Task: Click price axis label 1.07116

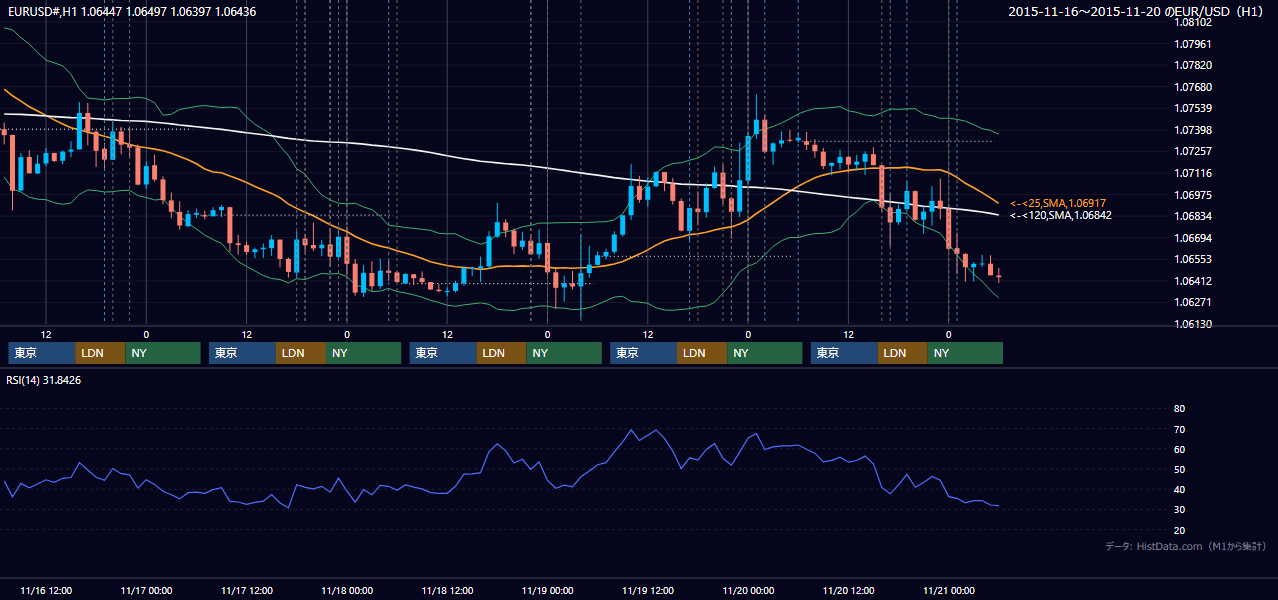Action: pyautogui.click(x=1192, y=173)
